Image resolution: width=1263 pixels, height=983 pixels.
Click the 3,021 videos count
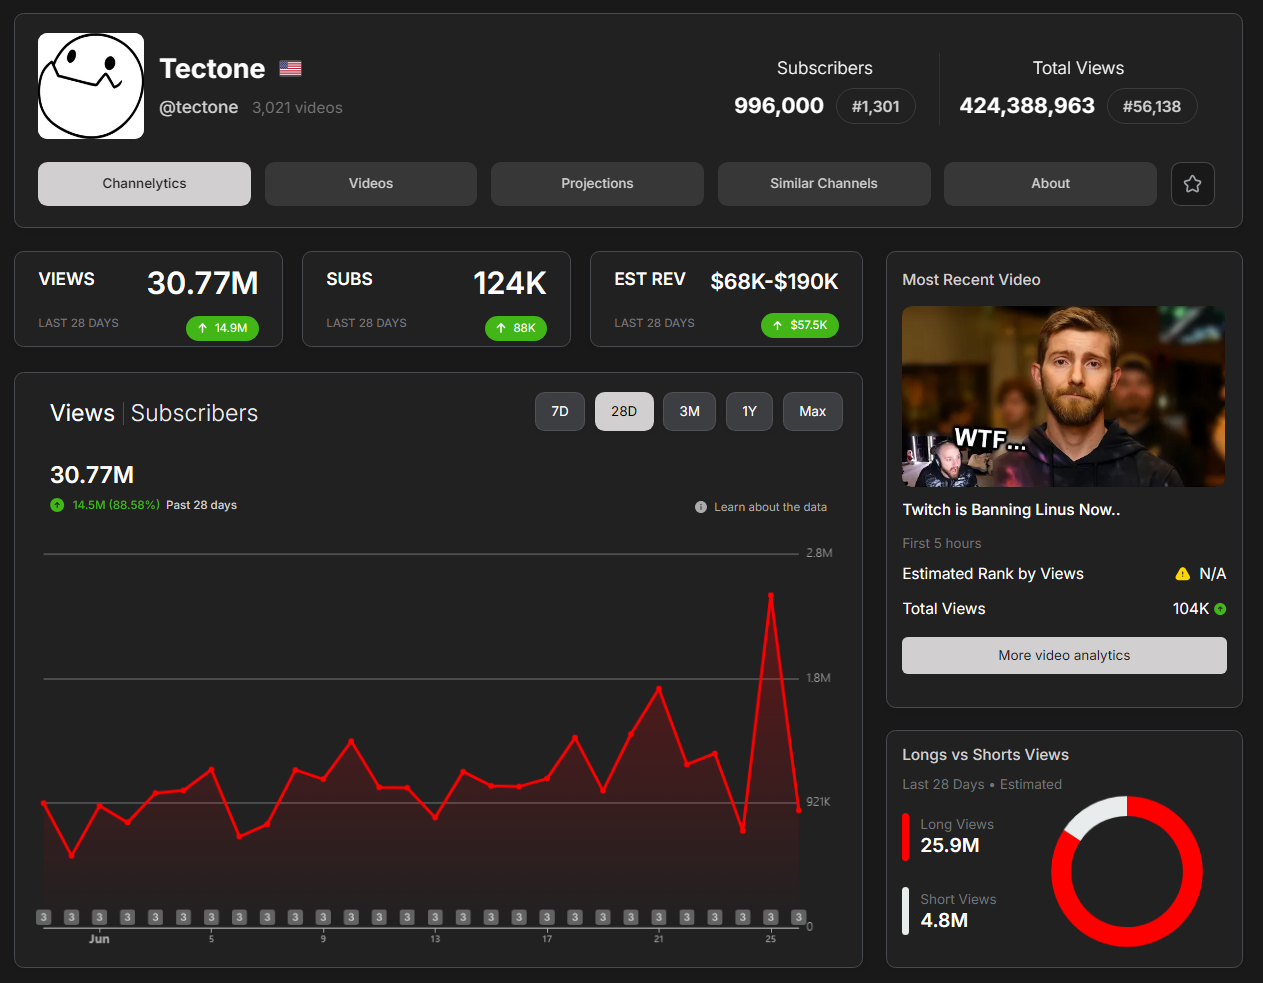point(297,108)
